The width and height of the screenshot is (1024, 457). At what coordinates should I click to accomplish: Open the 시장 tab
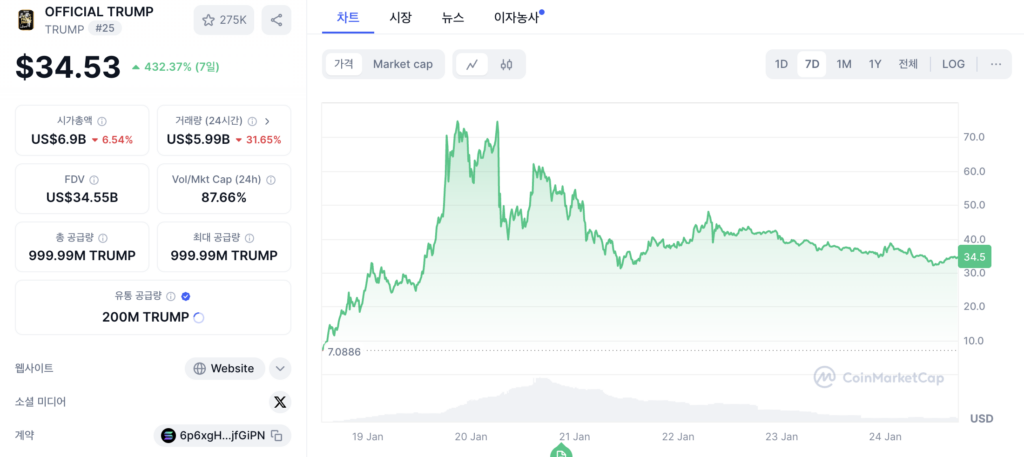click(400, 17)
